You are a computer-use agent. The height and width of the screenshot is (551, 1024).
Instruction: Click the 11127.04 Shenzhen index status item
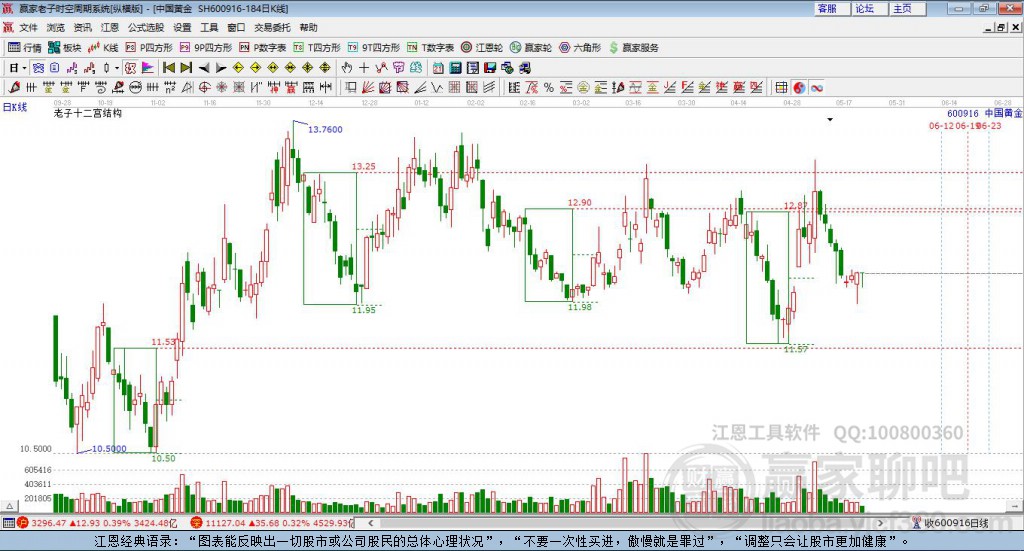click(x=225, y=523)
